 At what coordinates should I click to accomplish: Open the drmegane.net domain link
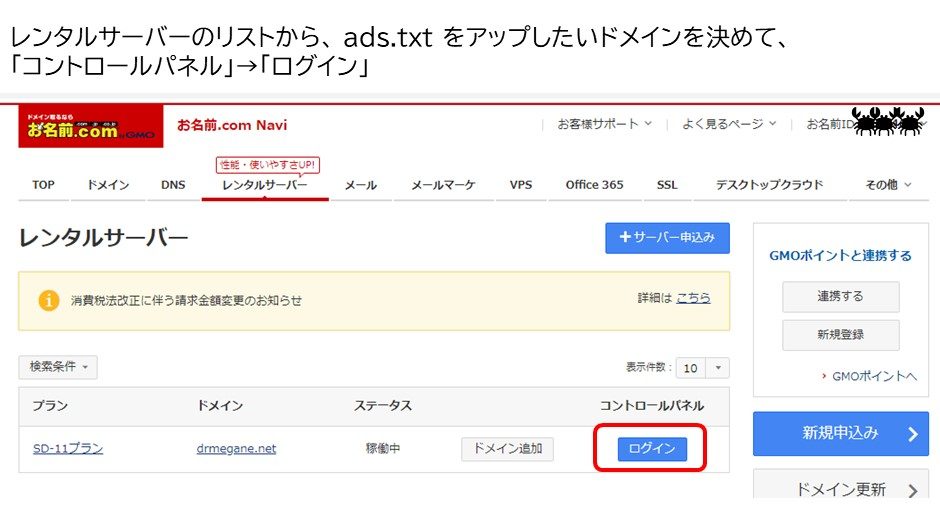coord(236,448)
